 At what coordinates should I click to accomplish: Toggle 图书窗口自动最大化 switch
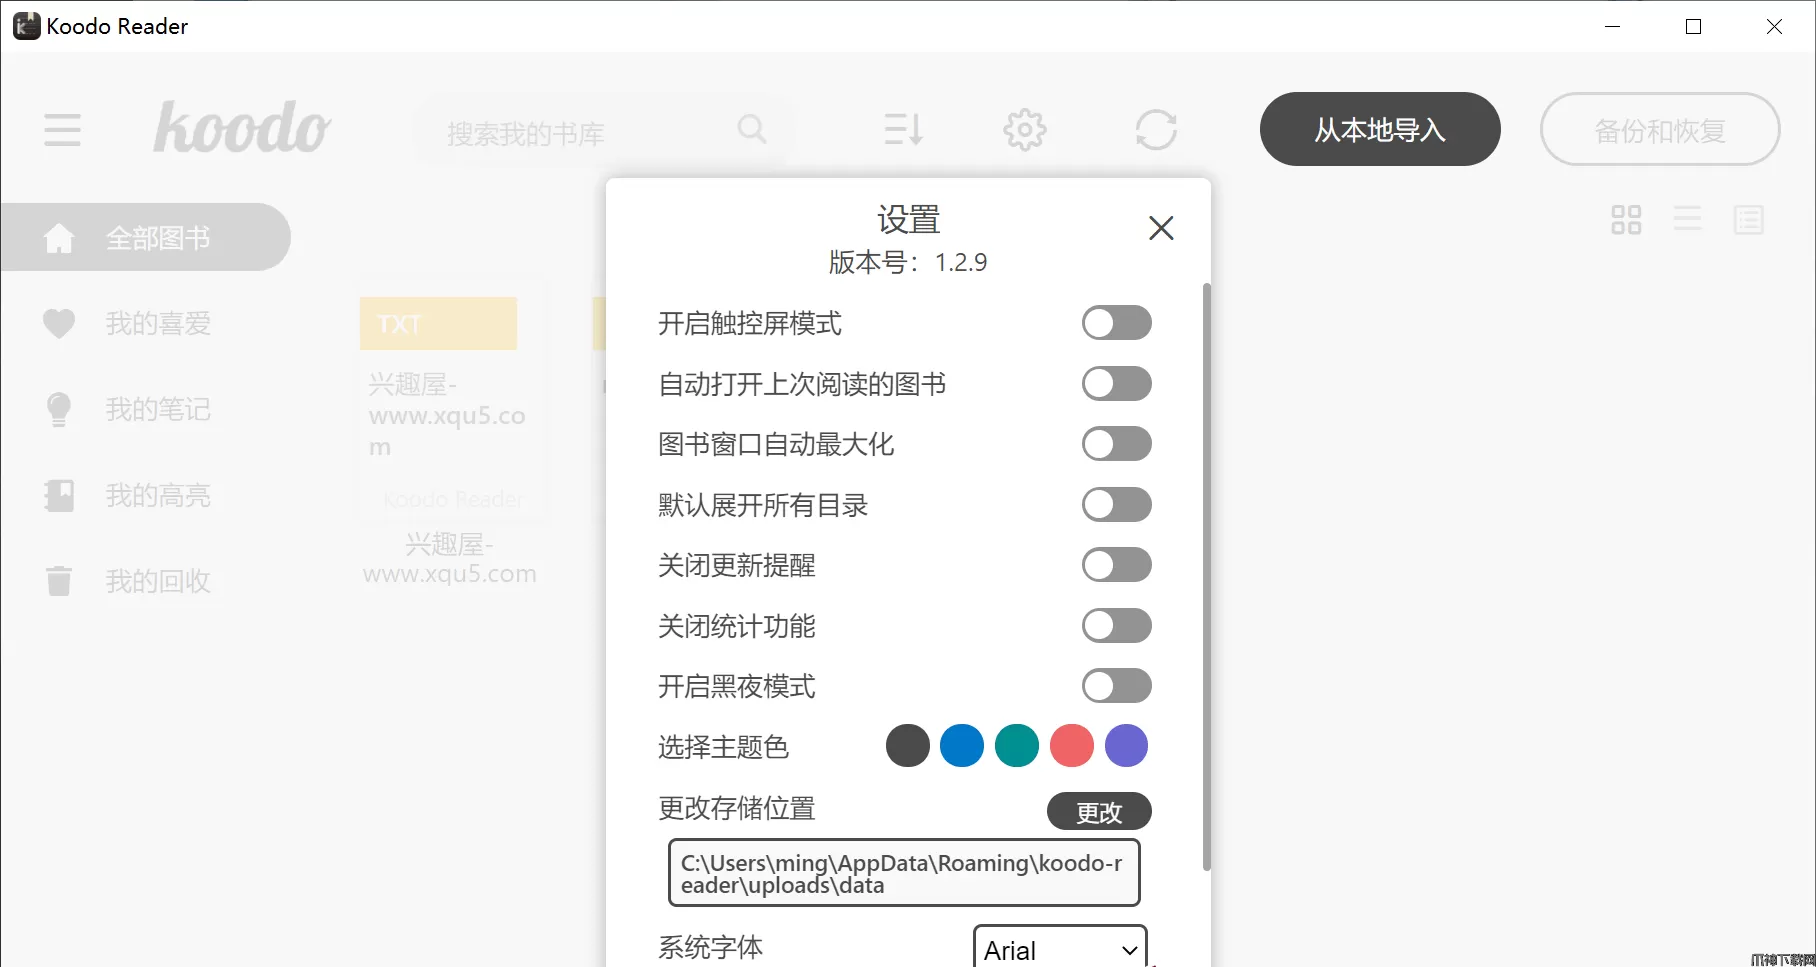1116,444
